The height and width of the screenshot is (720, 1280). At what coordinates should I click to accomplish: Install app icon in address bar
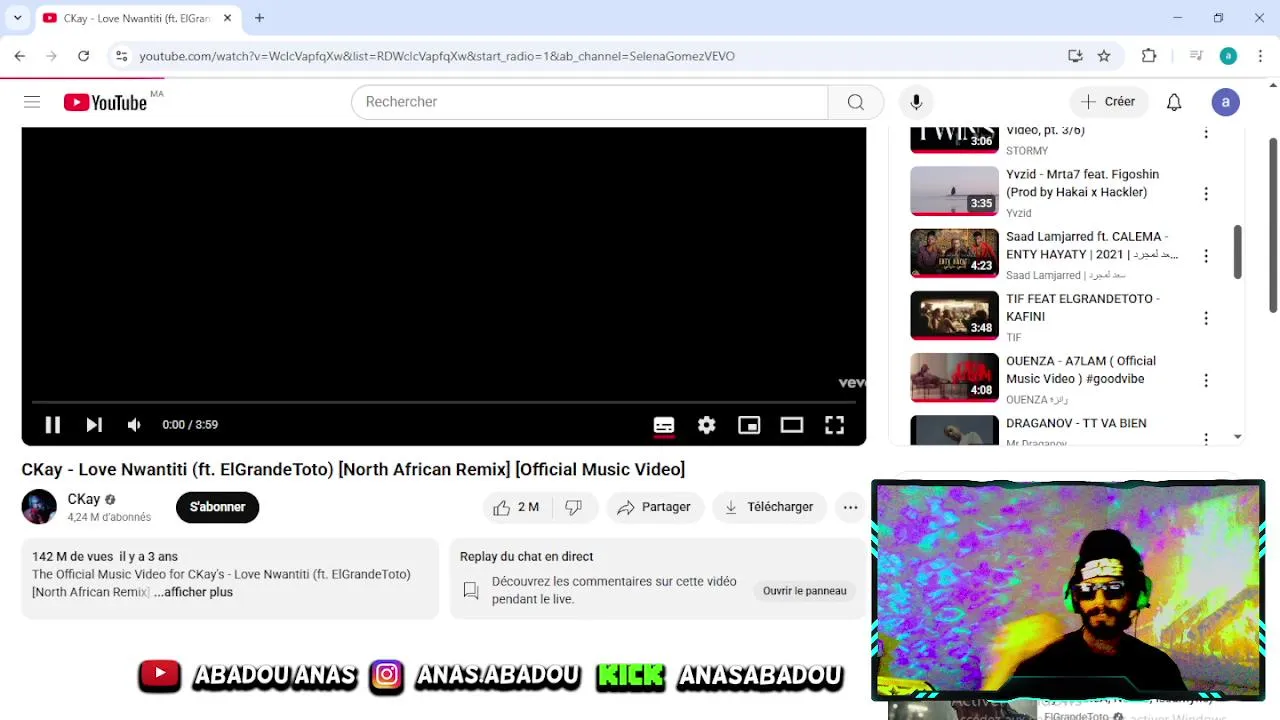pos(1075,56)
